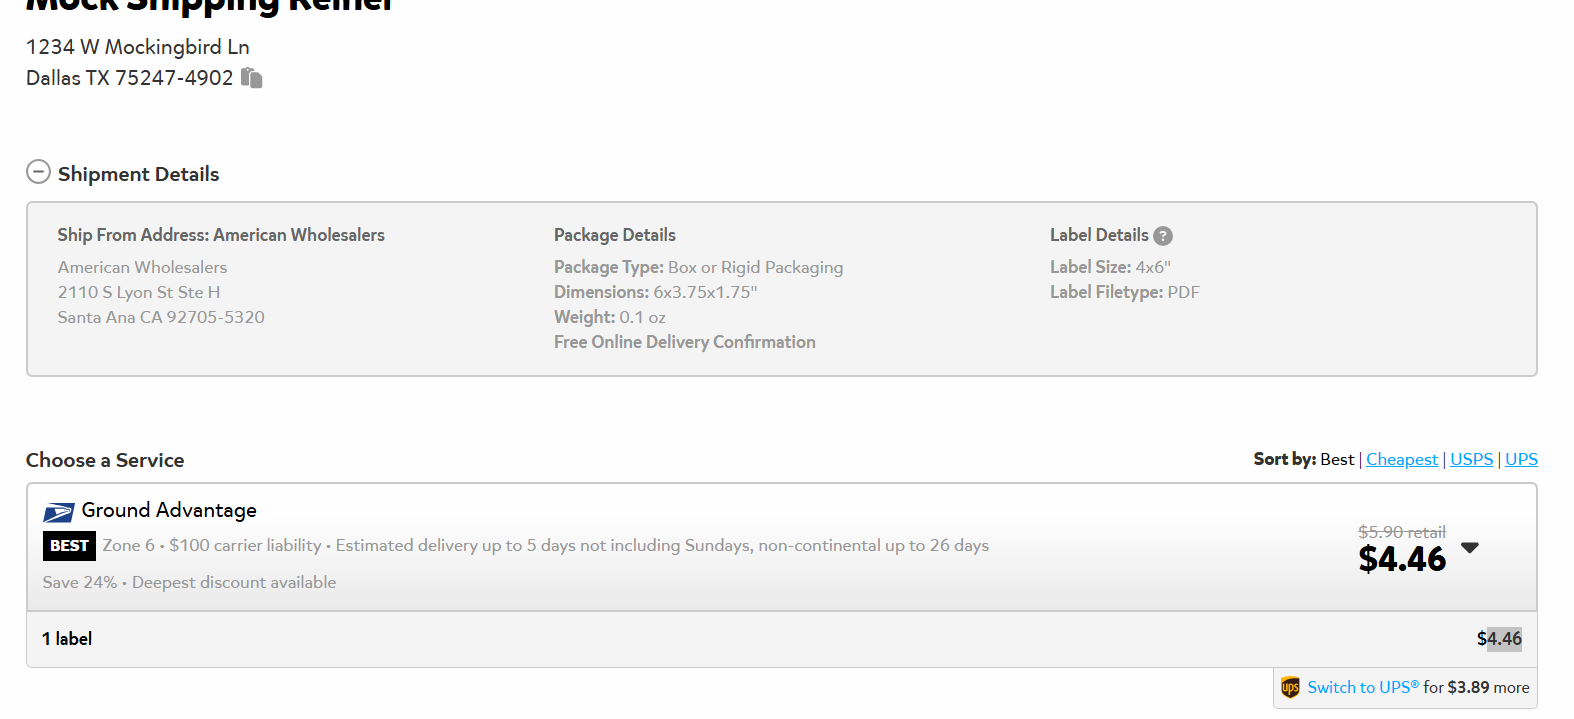Click Ship From Address American Wholesalers heading

tap(221, 235)
